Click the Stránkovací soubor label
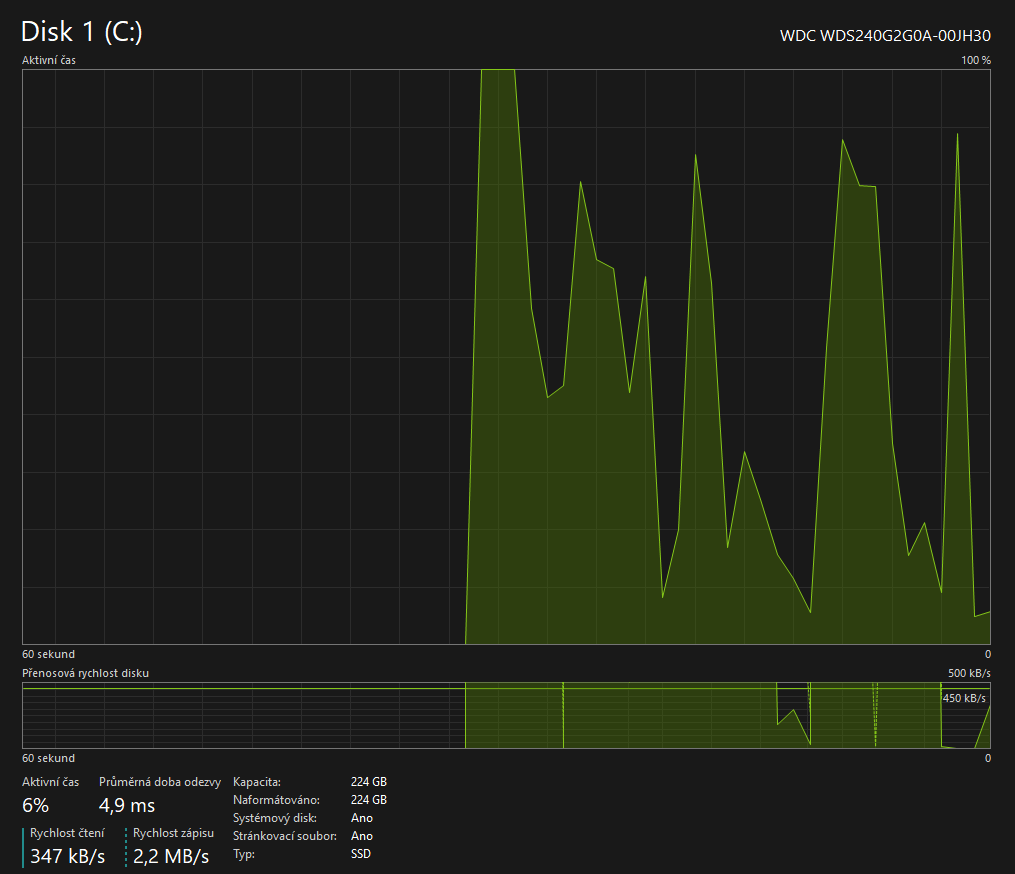The height and width of the screenshot is (874, 1015). 283,836
